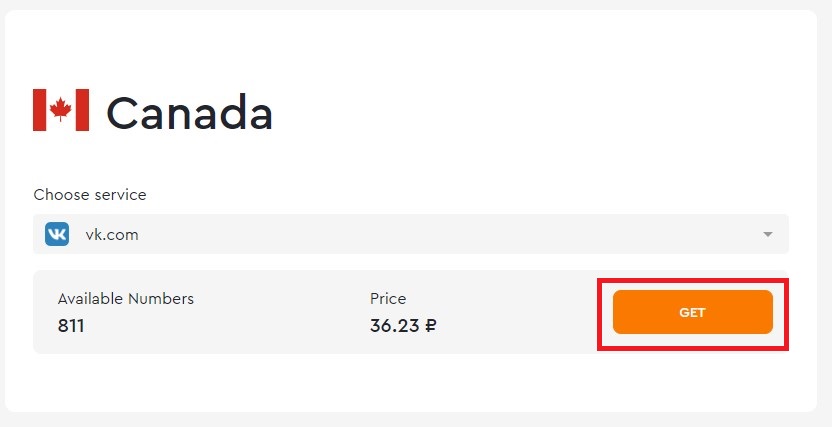Open the Choose service combo box
832x427 pixels.
click(411, 234)
